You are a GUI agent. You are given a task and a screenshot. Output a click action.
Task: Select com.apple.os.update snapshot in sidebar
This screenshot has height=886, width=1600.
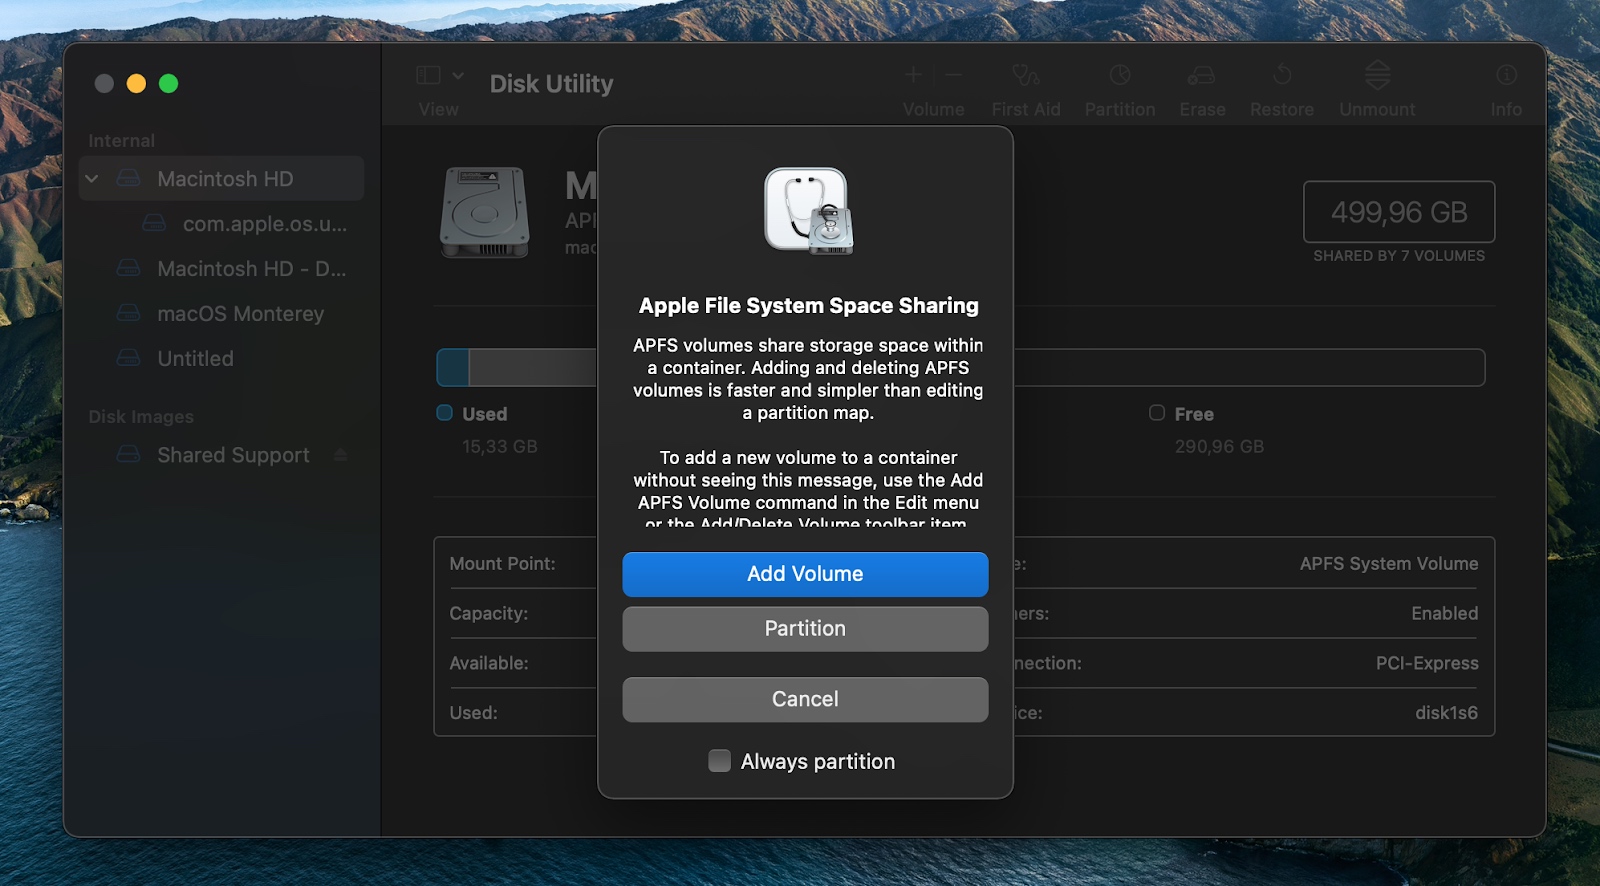pyautogui.click(x=264, y=224)
